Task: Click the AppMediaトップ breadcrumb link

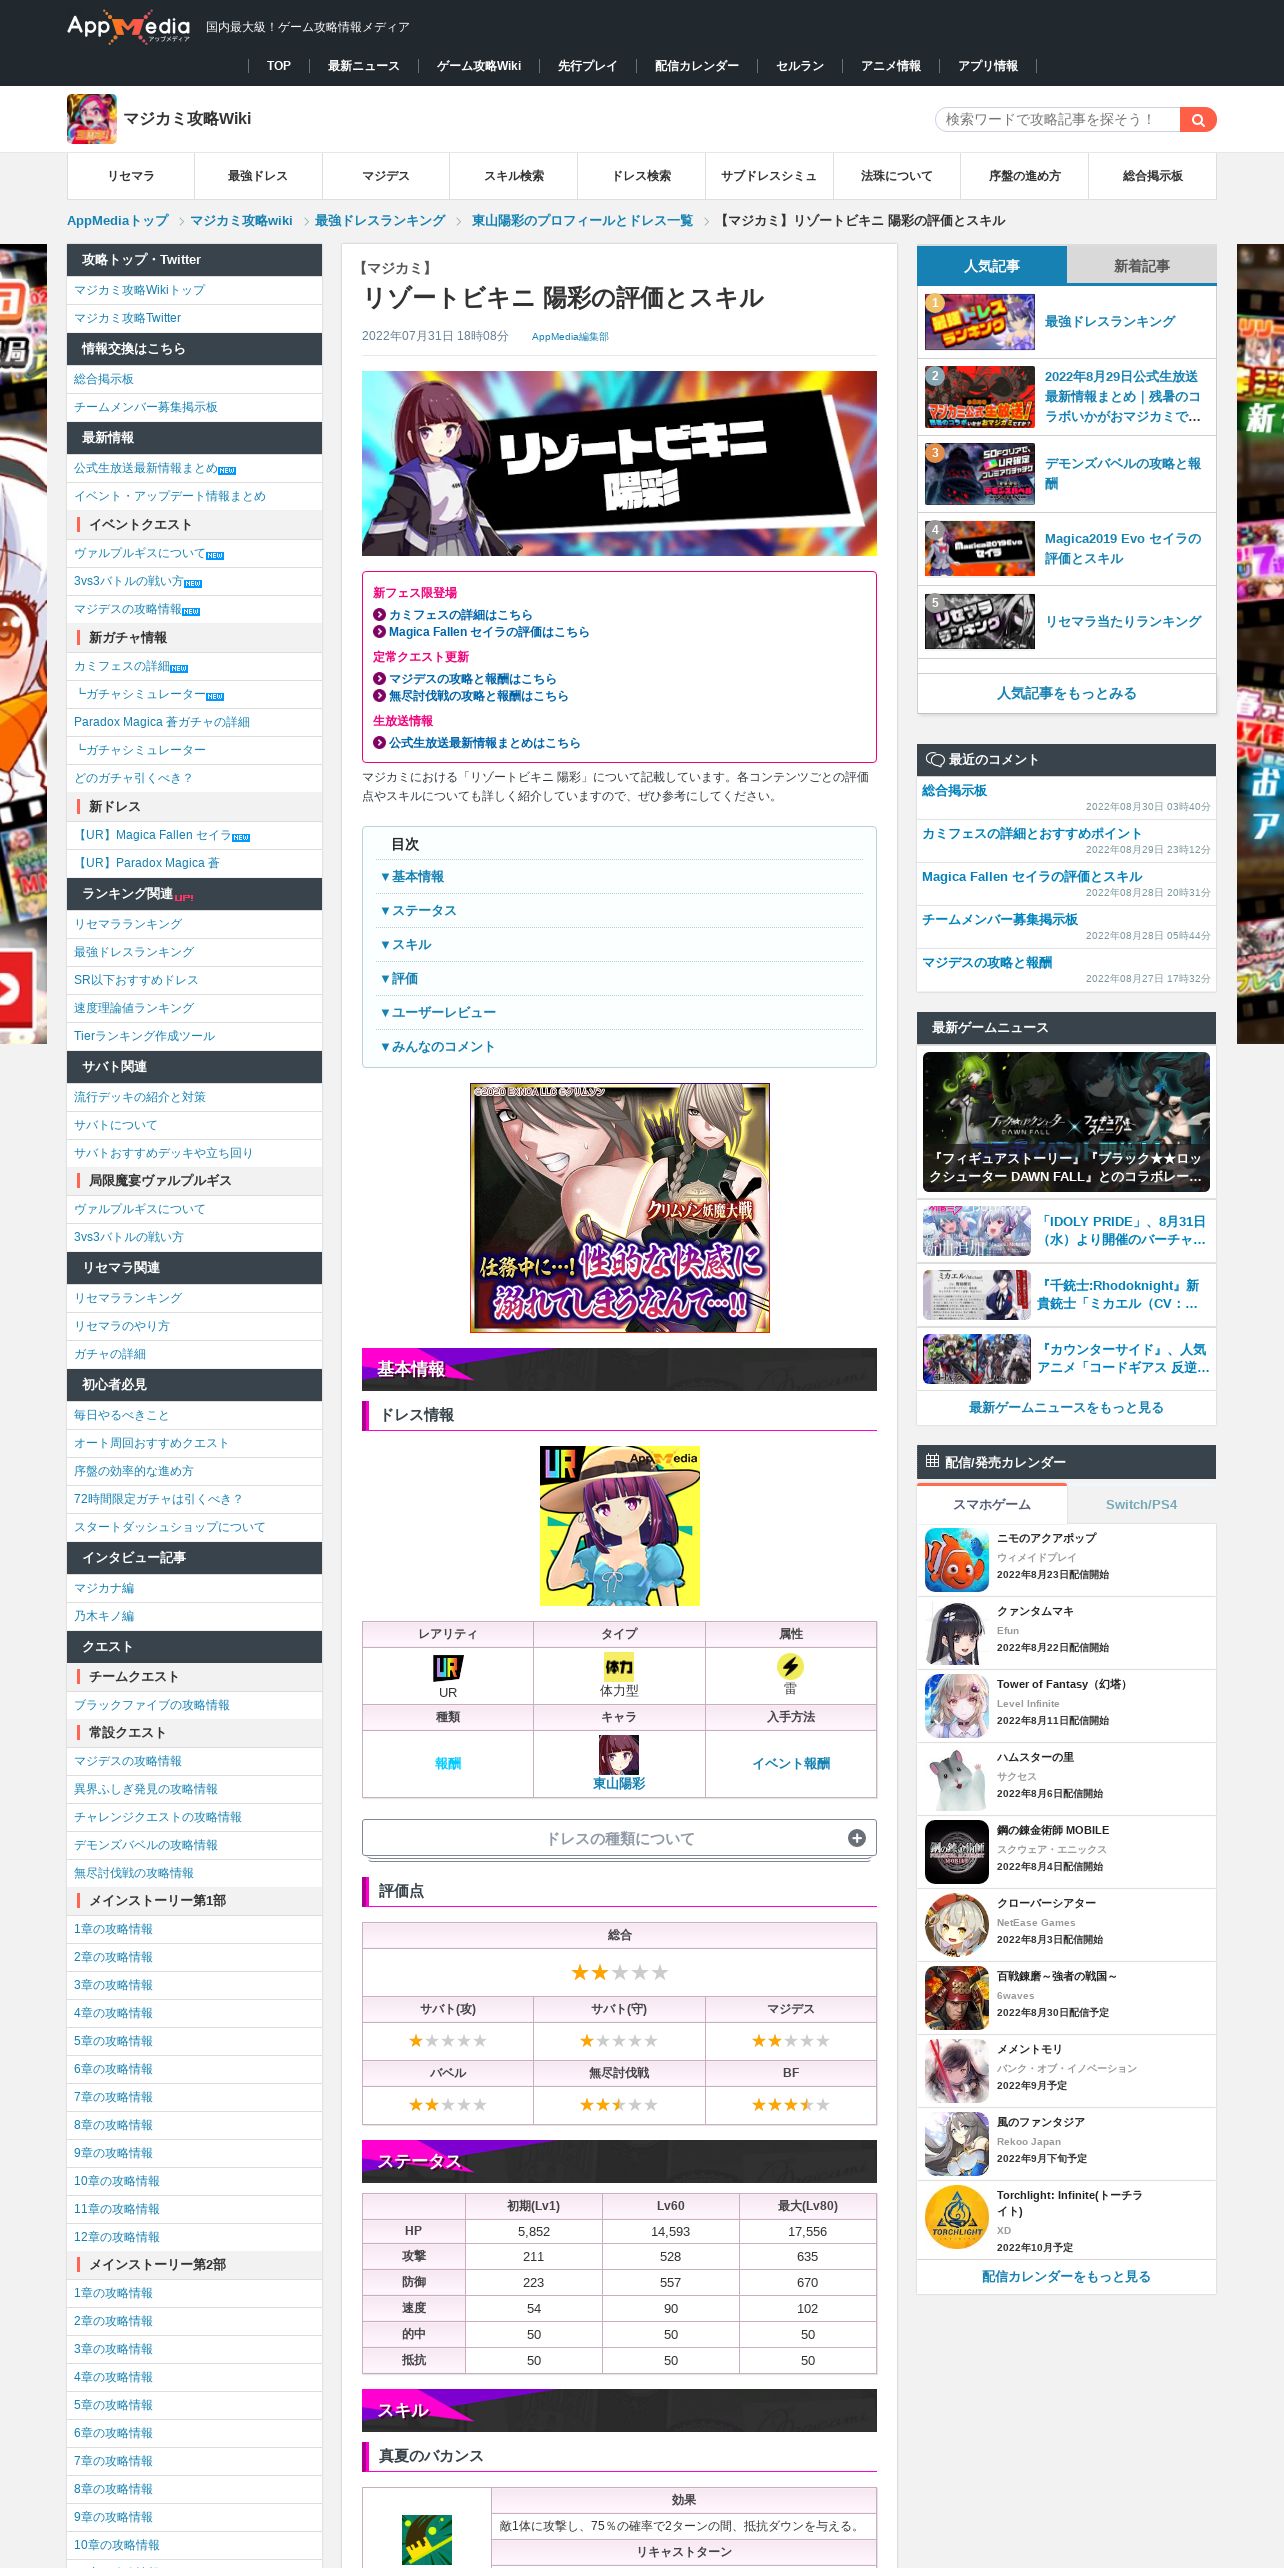Action: [x=118, y=221]
